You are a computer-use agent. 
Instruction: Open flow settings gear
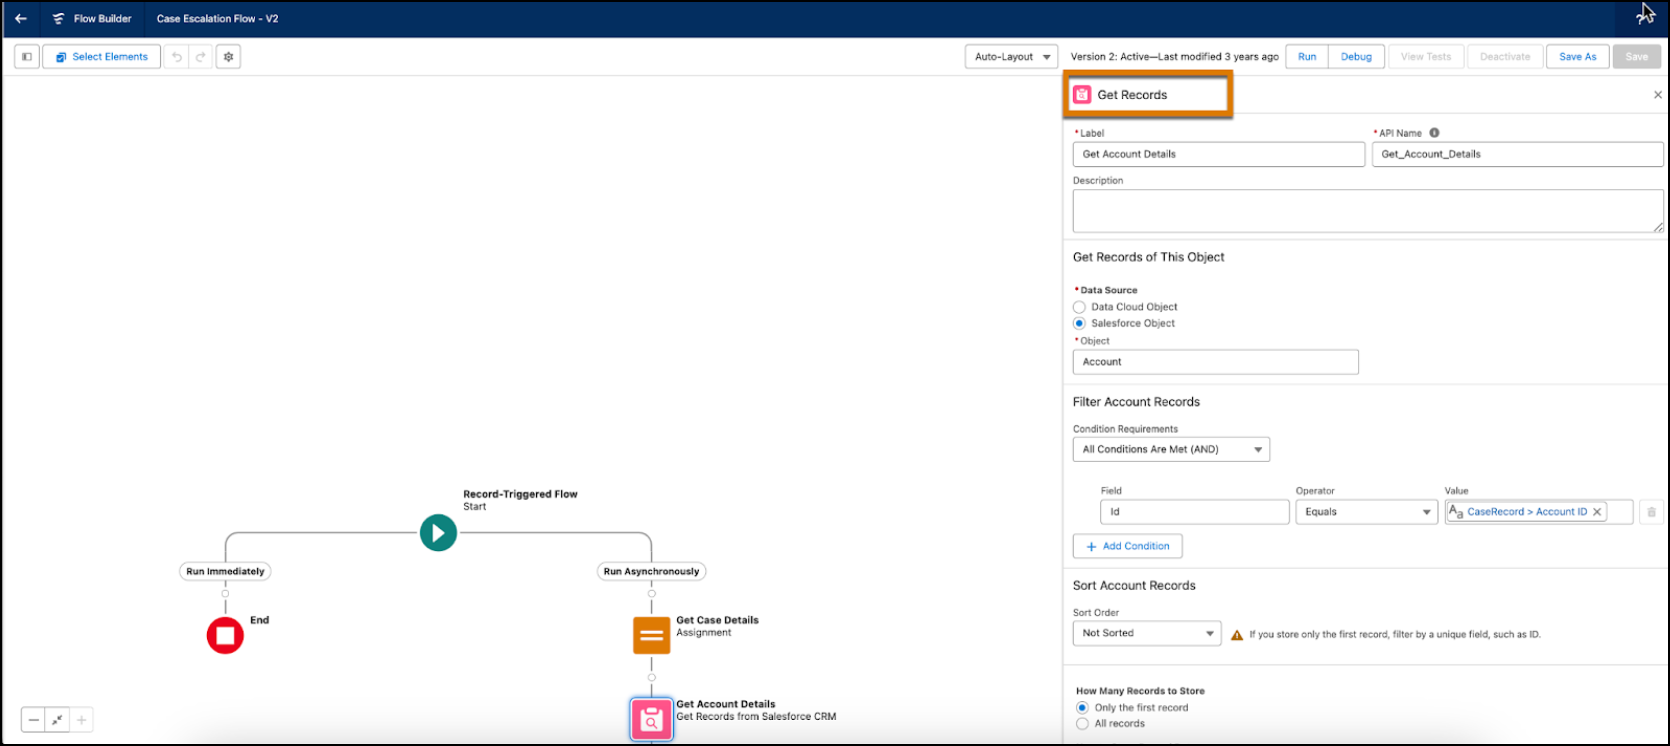[x=229, y=57]
